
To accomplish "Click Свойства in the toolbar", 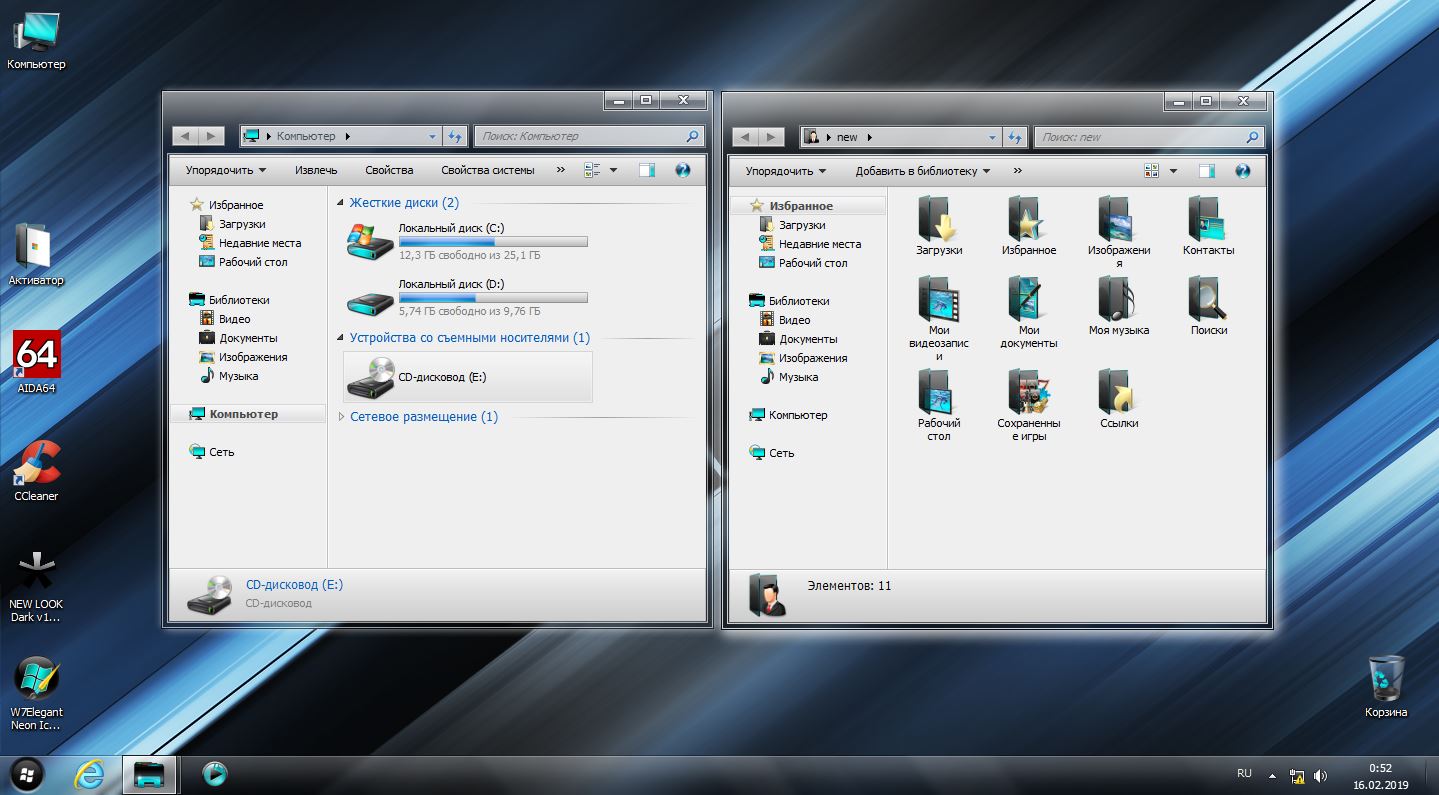I will pos(389,170).
